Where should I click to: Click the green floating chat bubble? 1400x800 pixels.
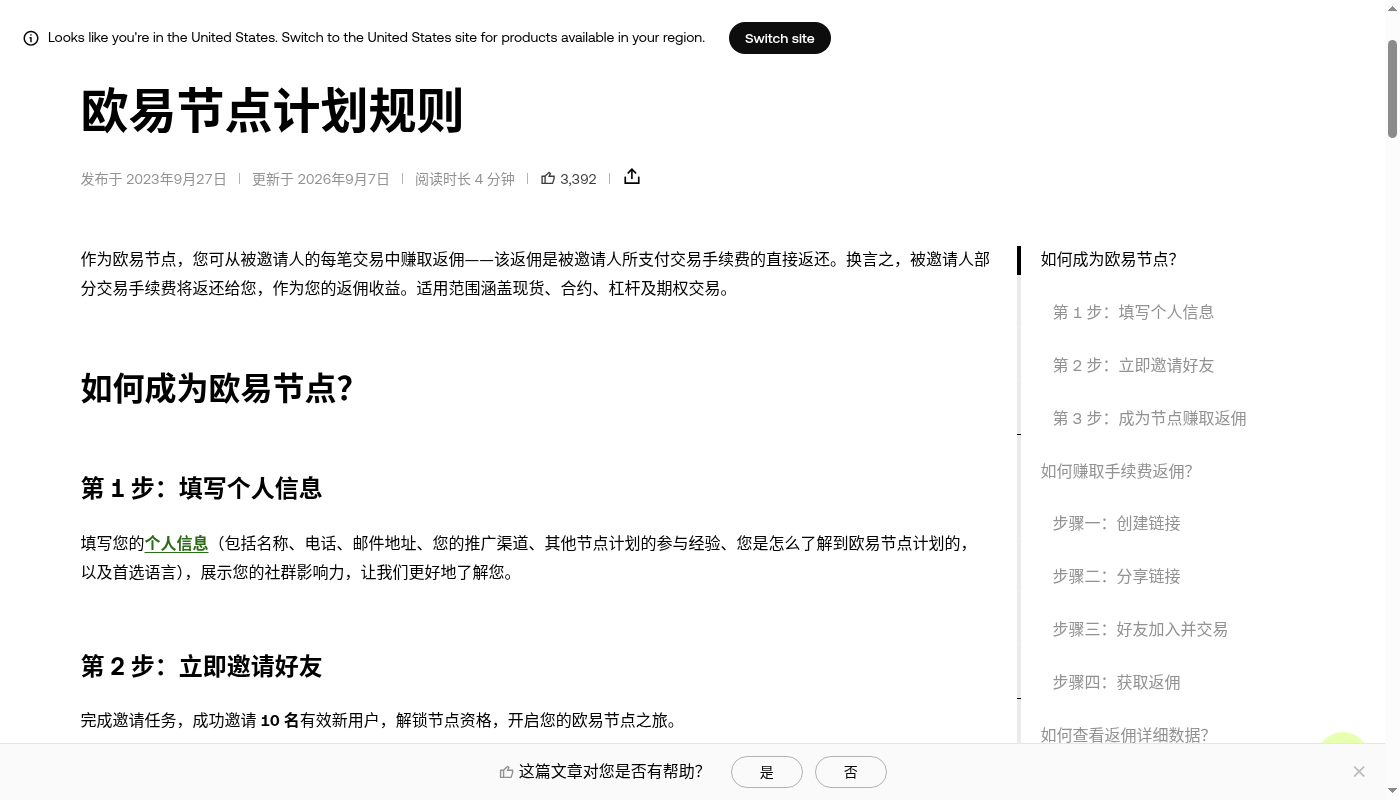click(1342, 738)
